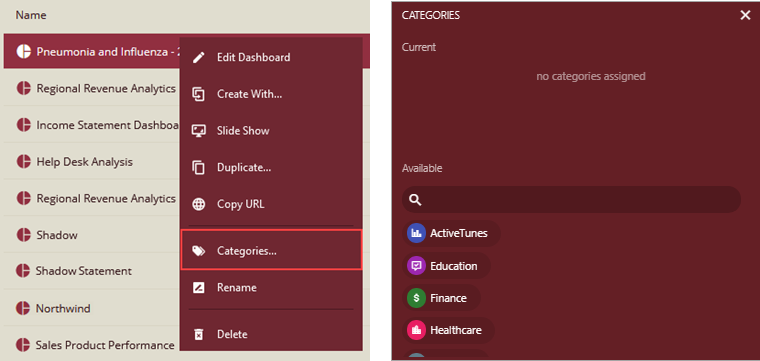
Task: Click dashboard icon beside Help Desk Analysis
Action: click(x=23, y=161)
